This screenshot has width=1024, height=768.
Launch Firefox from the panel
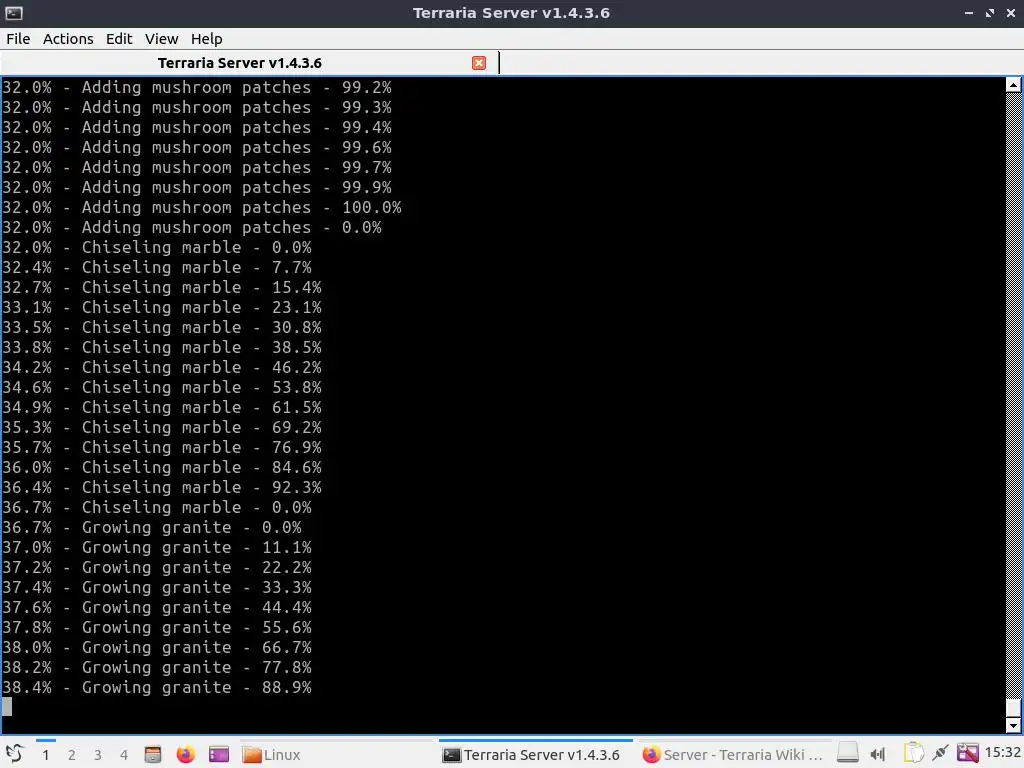tap(185, 754)
